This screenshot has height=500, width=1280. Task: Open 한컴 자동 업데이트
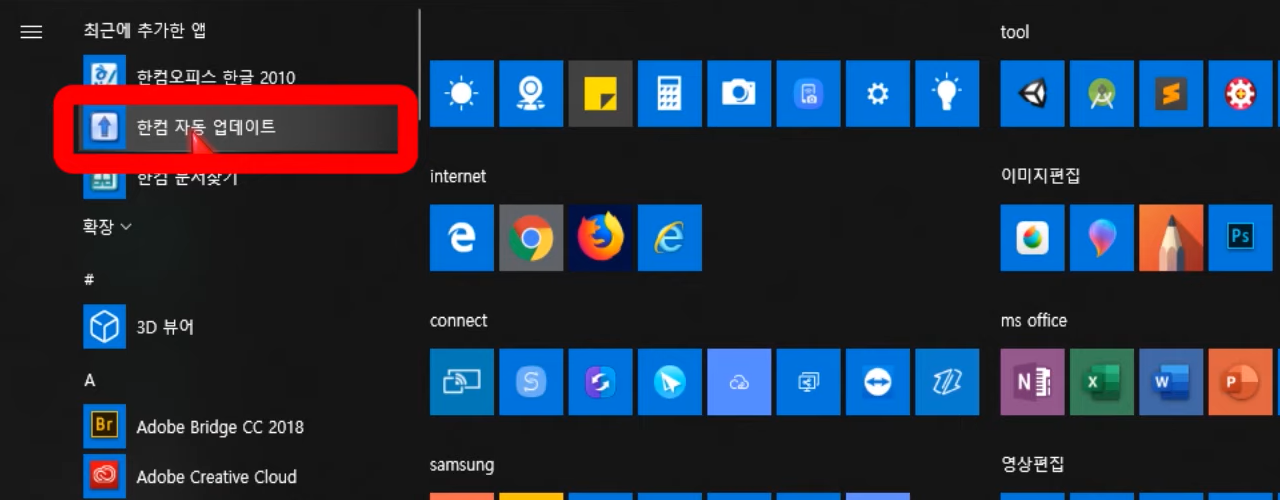pyautogui.click(x=238, y=127)
